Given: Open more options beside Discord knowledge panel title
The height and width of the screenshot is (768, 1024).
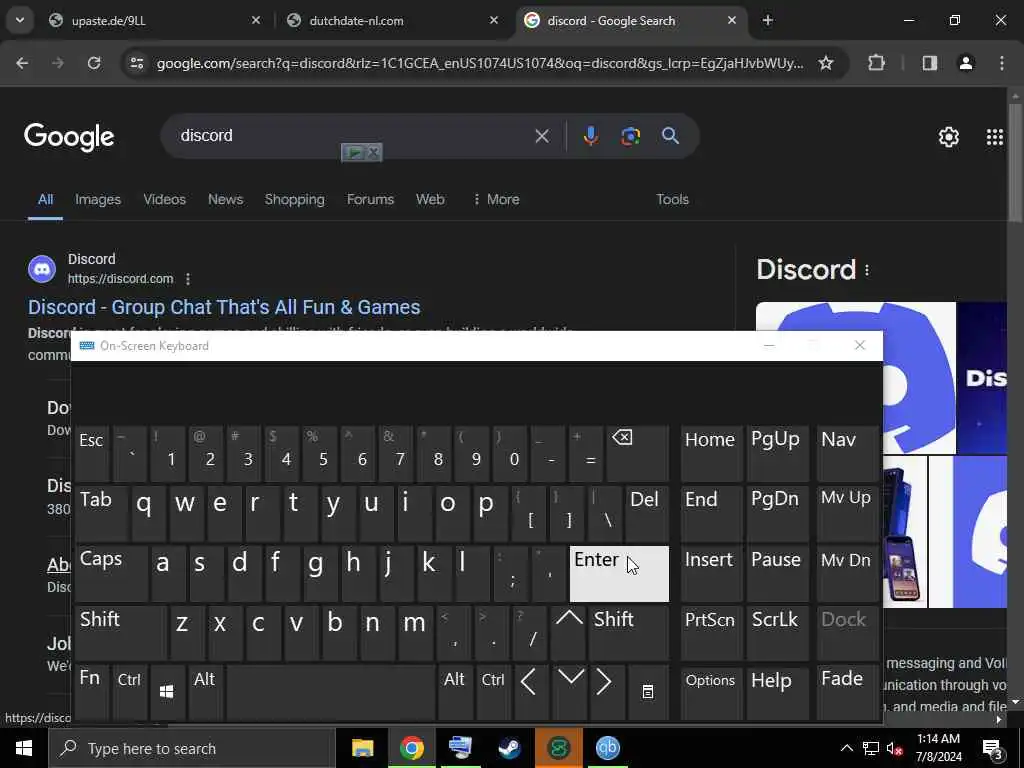Looking at the screenshot, I should pos(867,270).
